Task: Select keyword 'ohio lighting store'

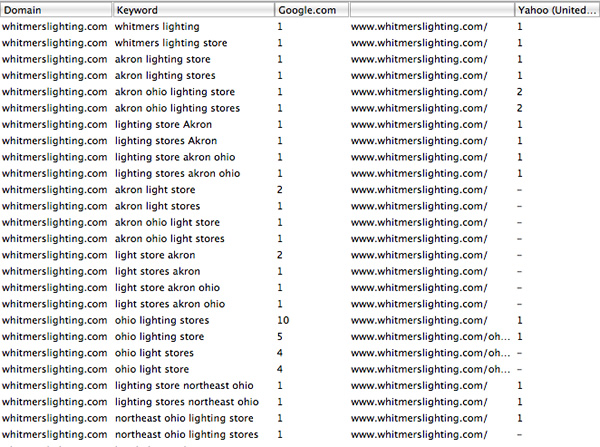Action: 160,337
